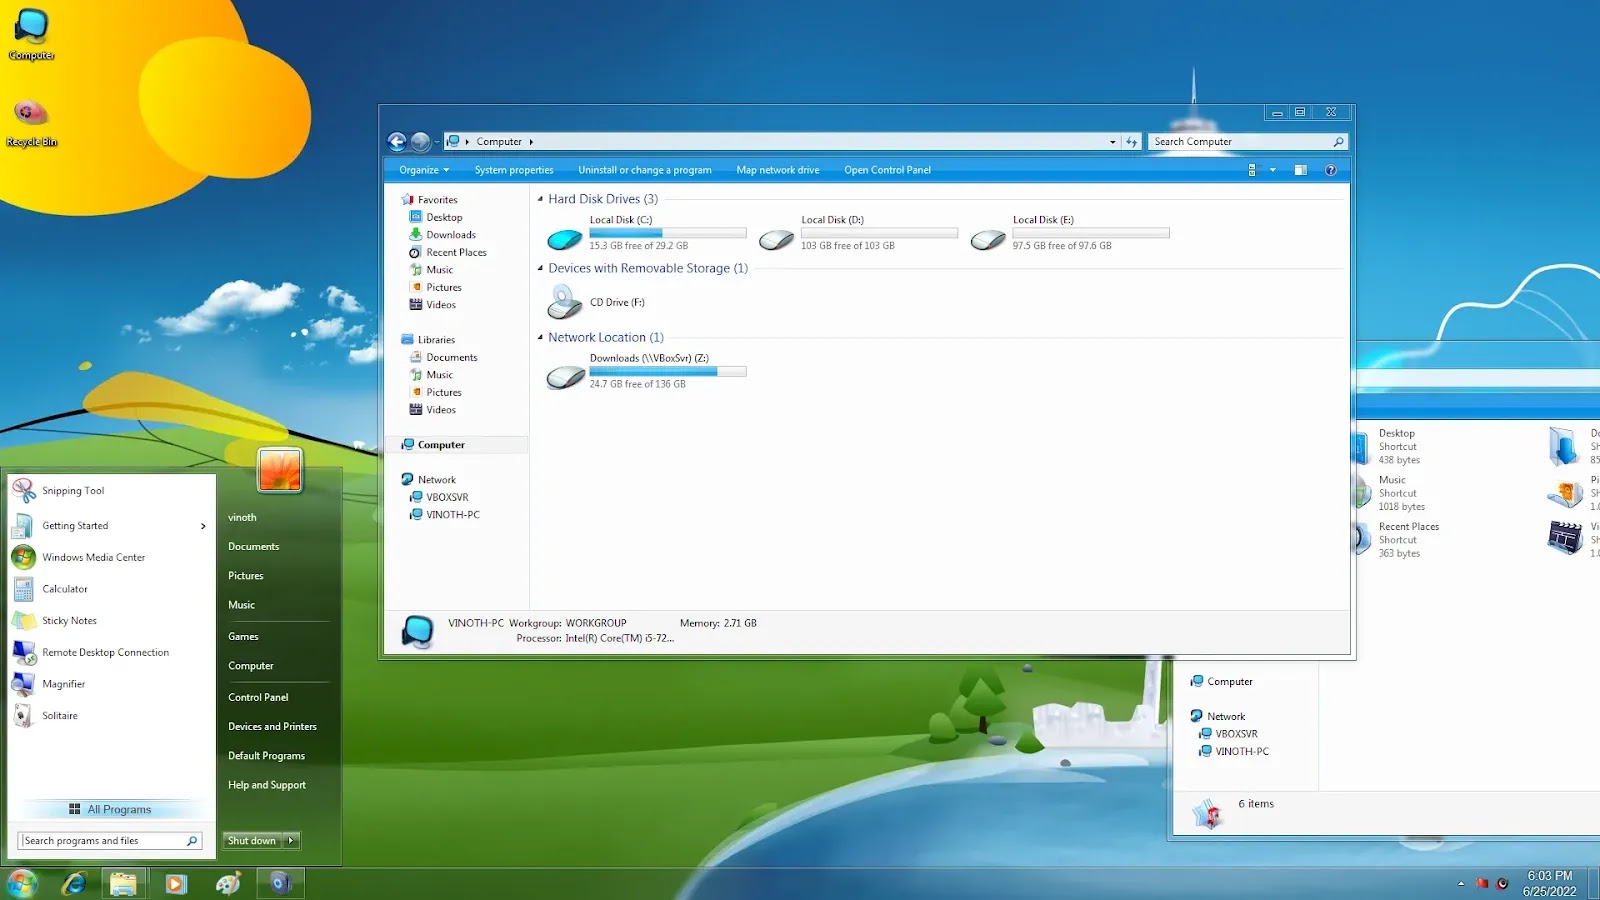Start Solitaire from the Start menu
Screen dimensions: 1600x900
pyautogui.click(x=112, y=716)
